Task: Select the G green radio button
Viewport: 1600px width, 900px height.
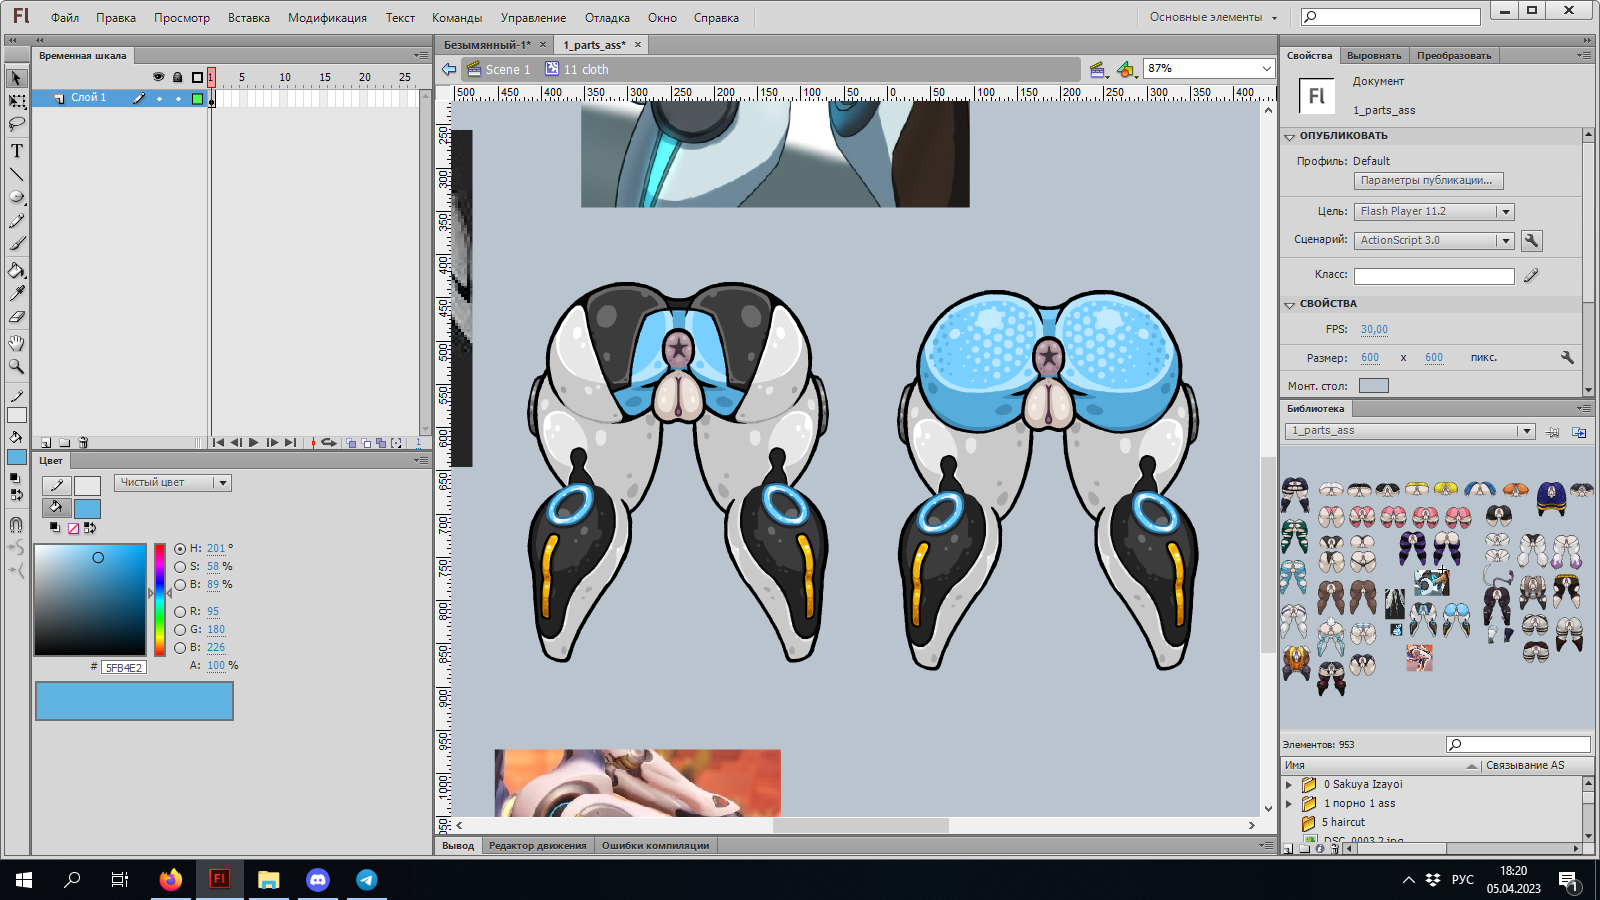Action: point(180,629)
